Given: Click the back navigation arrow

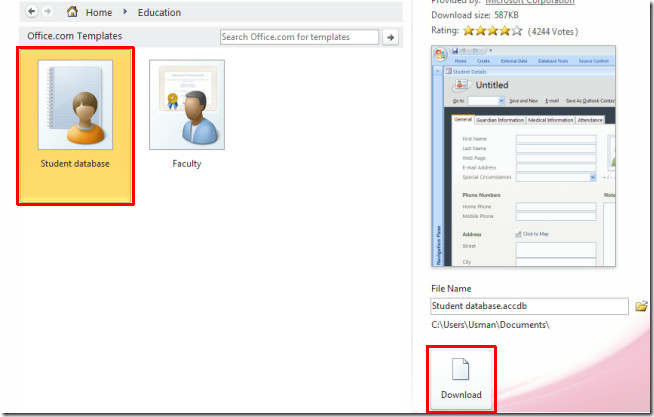Looking at the screenshot, I should 31,11.
